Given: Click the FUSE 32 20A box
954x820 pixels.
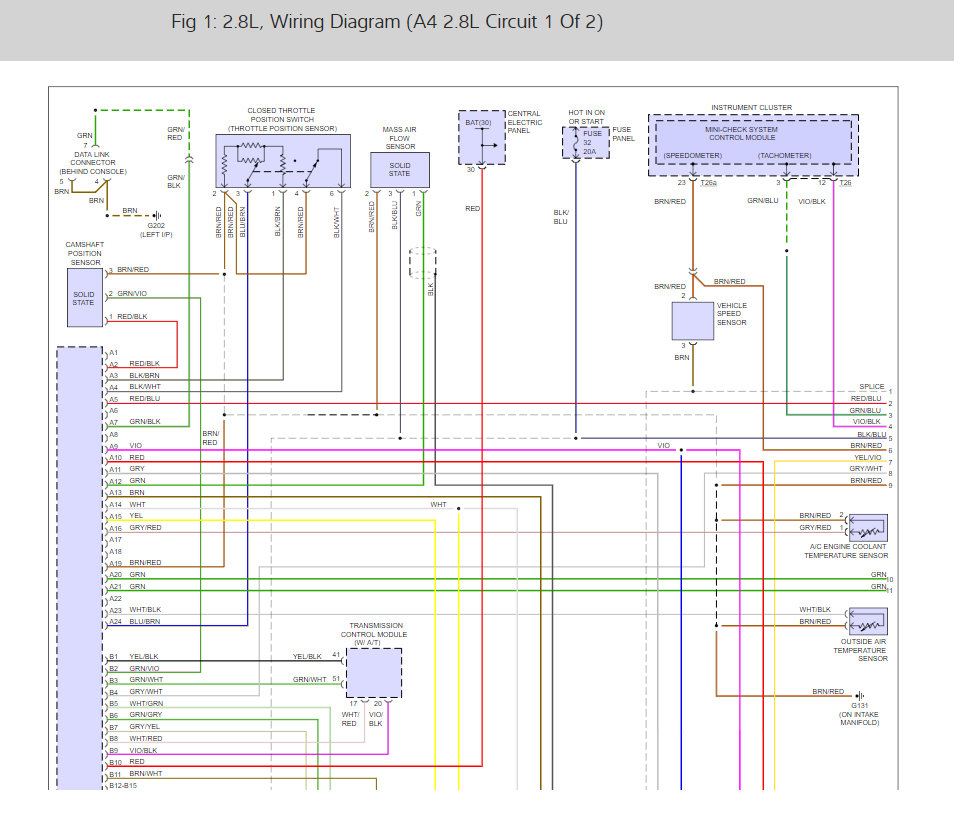Looking at the screenshot, I should (x=585, y=143).
